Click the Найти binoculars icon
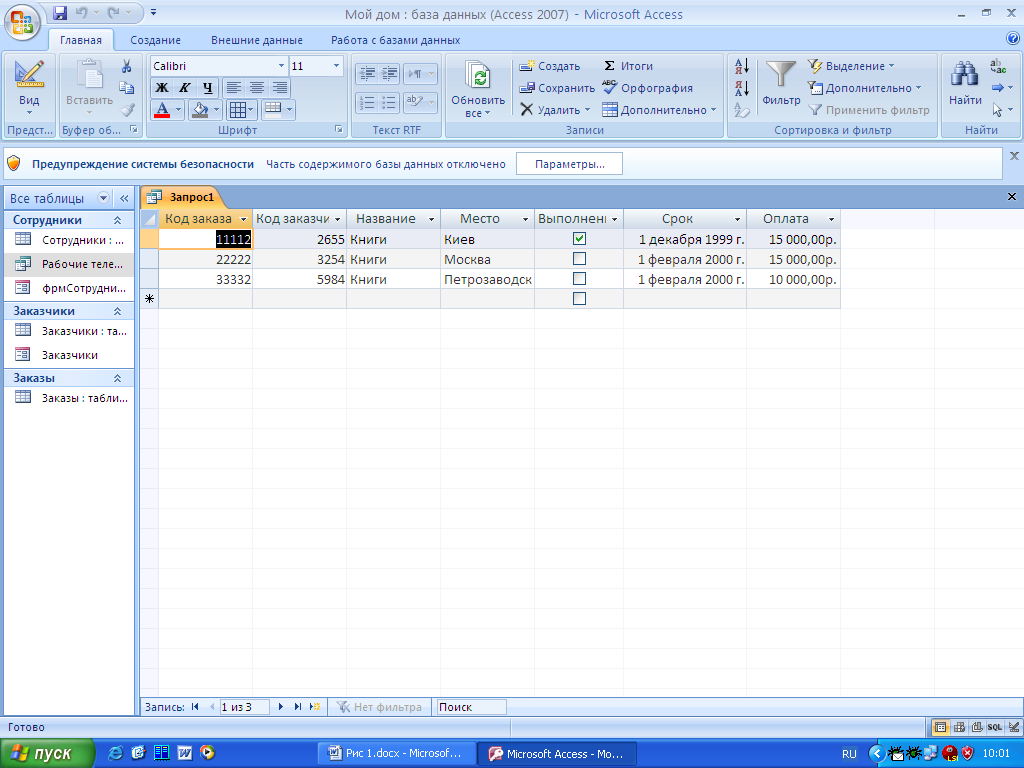This screenshot has width=1024, height=768. point(965,74)
